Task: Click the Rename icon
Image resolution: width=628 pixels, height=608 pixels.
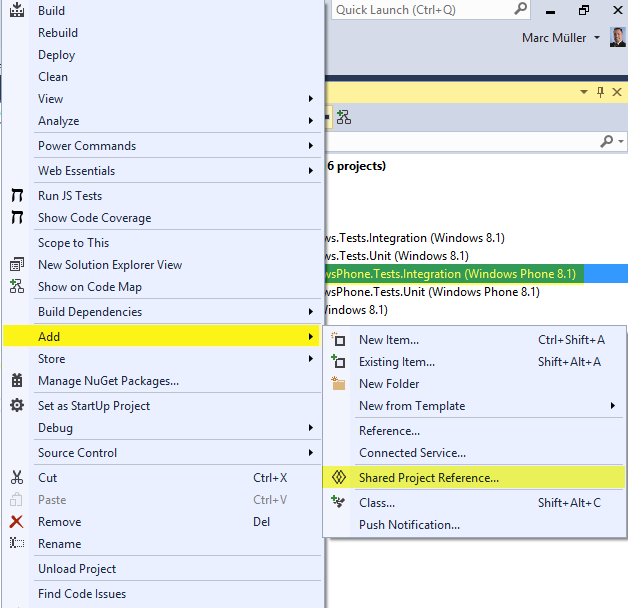Action: (x=17, y=543)
